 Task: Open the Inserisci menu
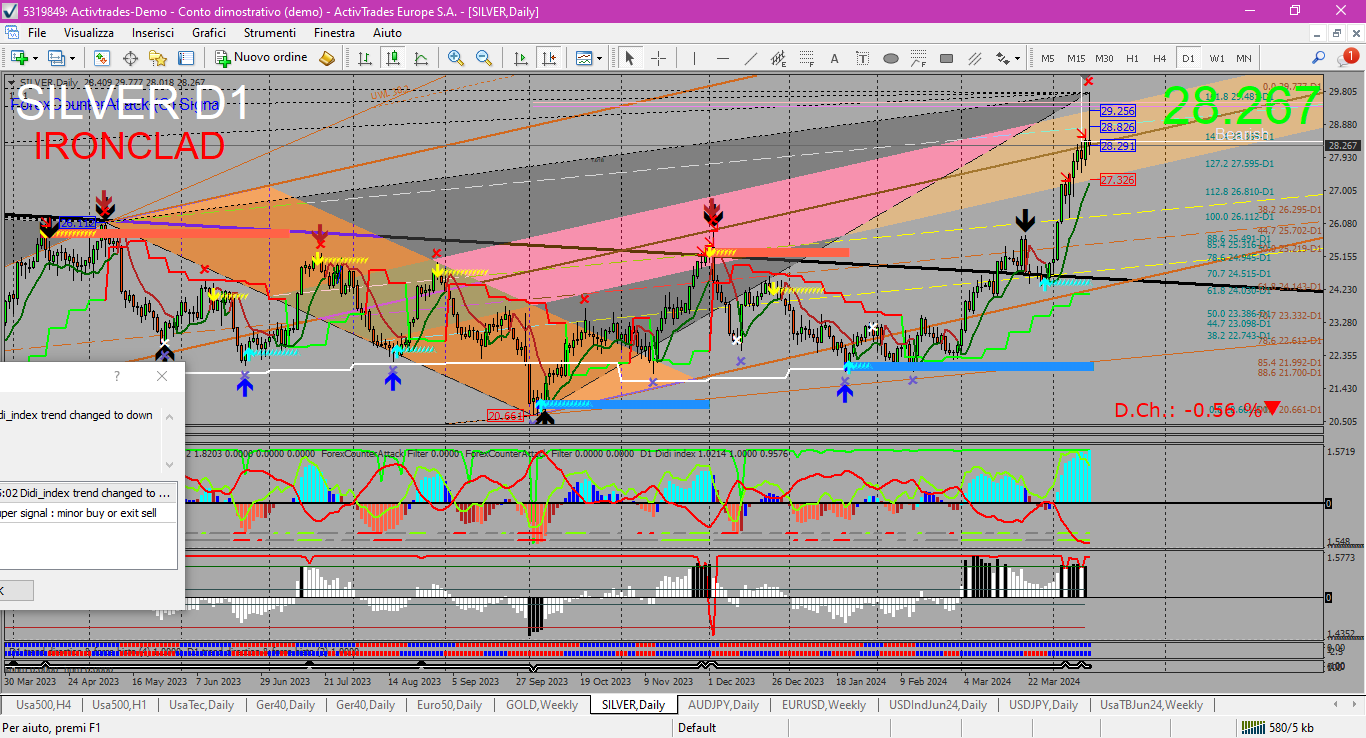153,33
